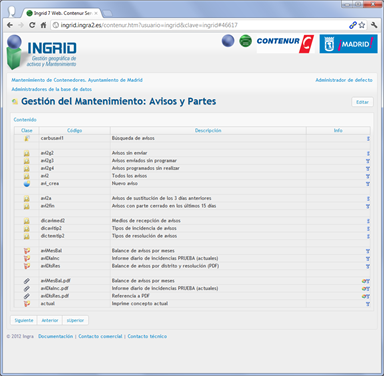Viewport: 384px width, 376px height.
Task: Click the blue globe icon beside avi_crea
Action: pos(27,184)
